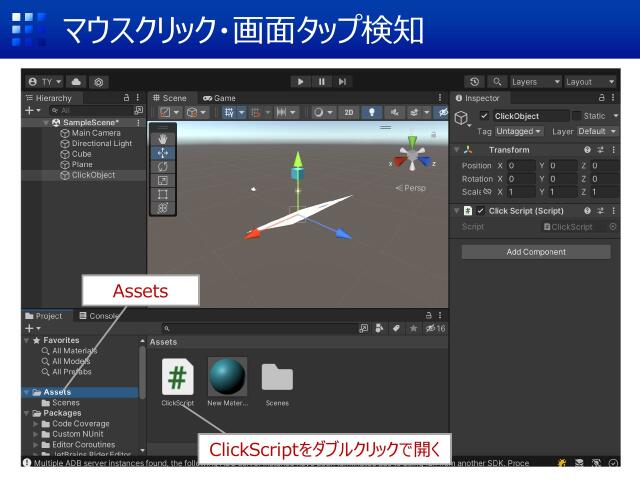Open the Layout dropdown
This screenshot has height=480, width=640.
pyautogui.click(x=590, y=81)
